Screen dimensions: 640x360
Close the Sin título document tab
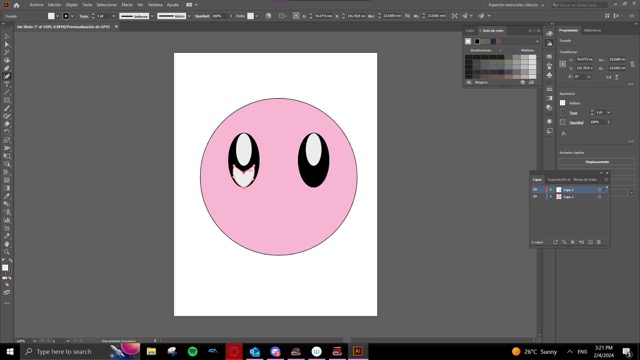pos(116,27)
